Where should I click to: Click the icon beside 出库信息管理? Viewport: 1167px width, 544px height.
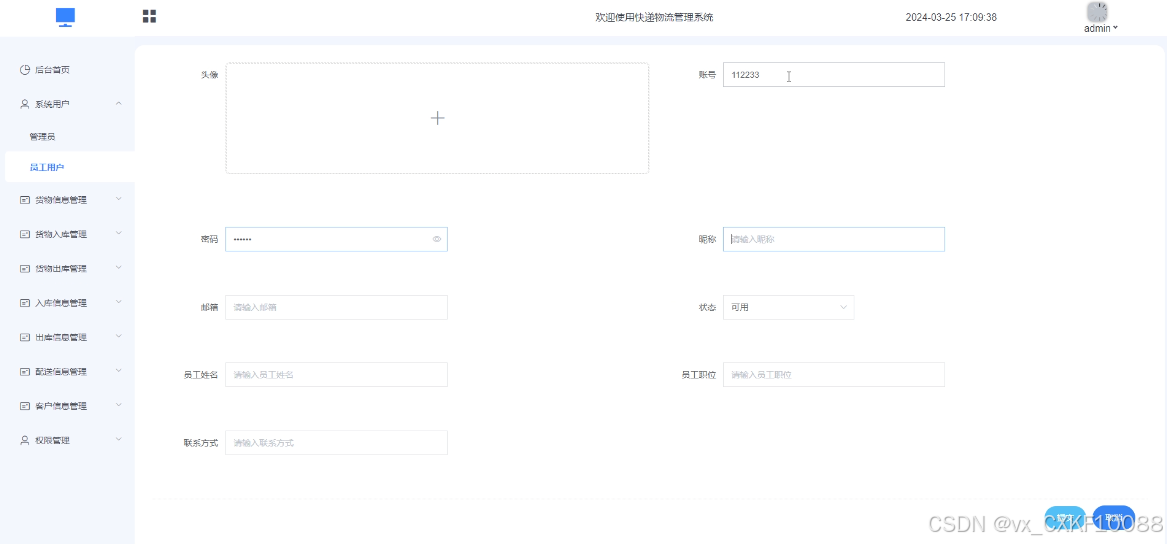point(25,337)
